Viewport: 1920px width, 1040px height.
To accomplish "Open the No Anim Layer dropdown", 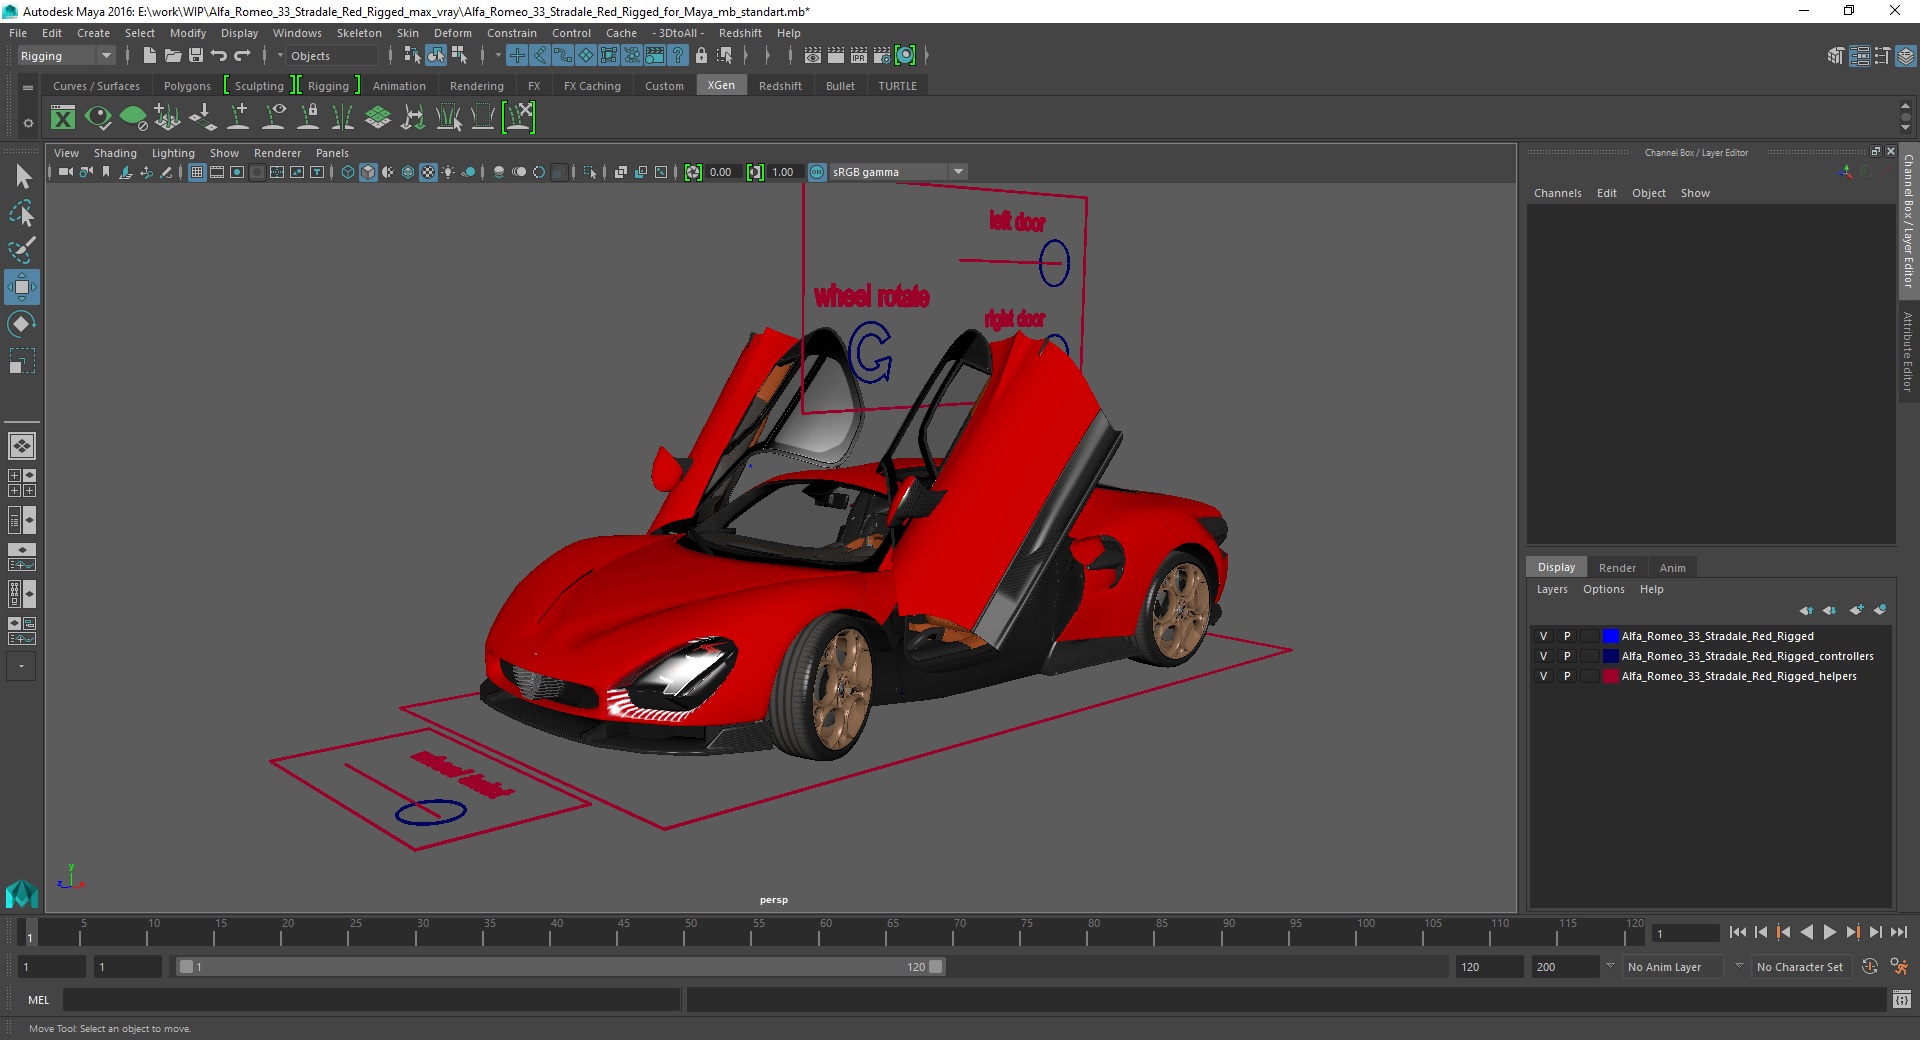I will click(1673, 967).
